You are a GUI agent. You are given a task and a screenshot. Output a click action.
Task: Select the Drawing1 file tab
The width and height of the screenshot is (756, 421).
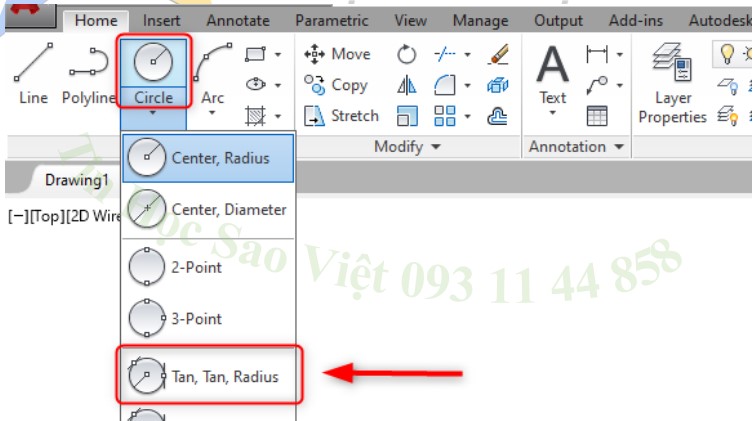pyautogui.click(x=77, y=180)
